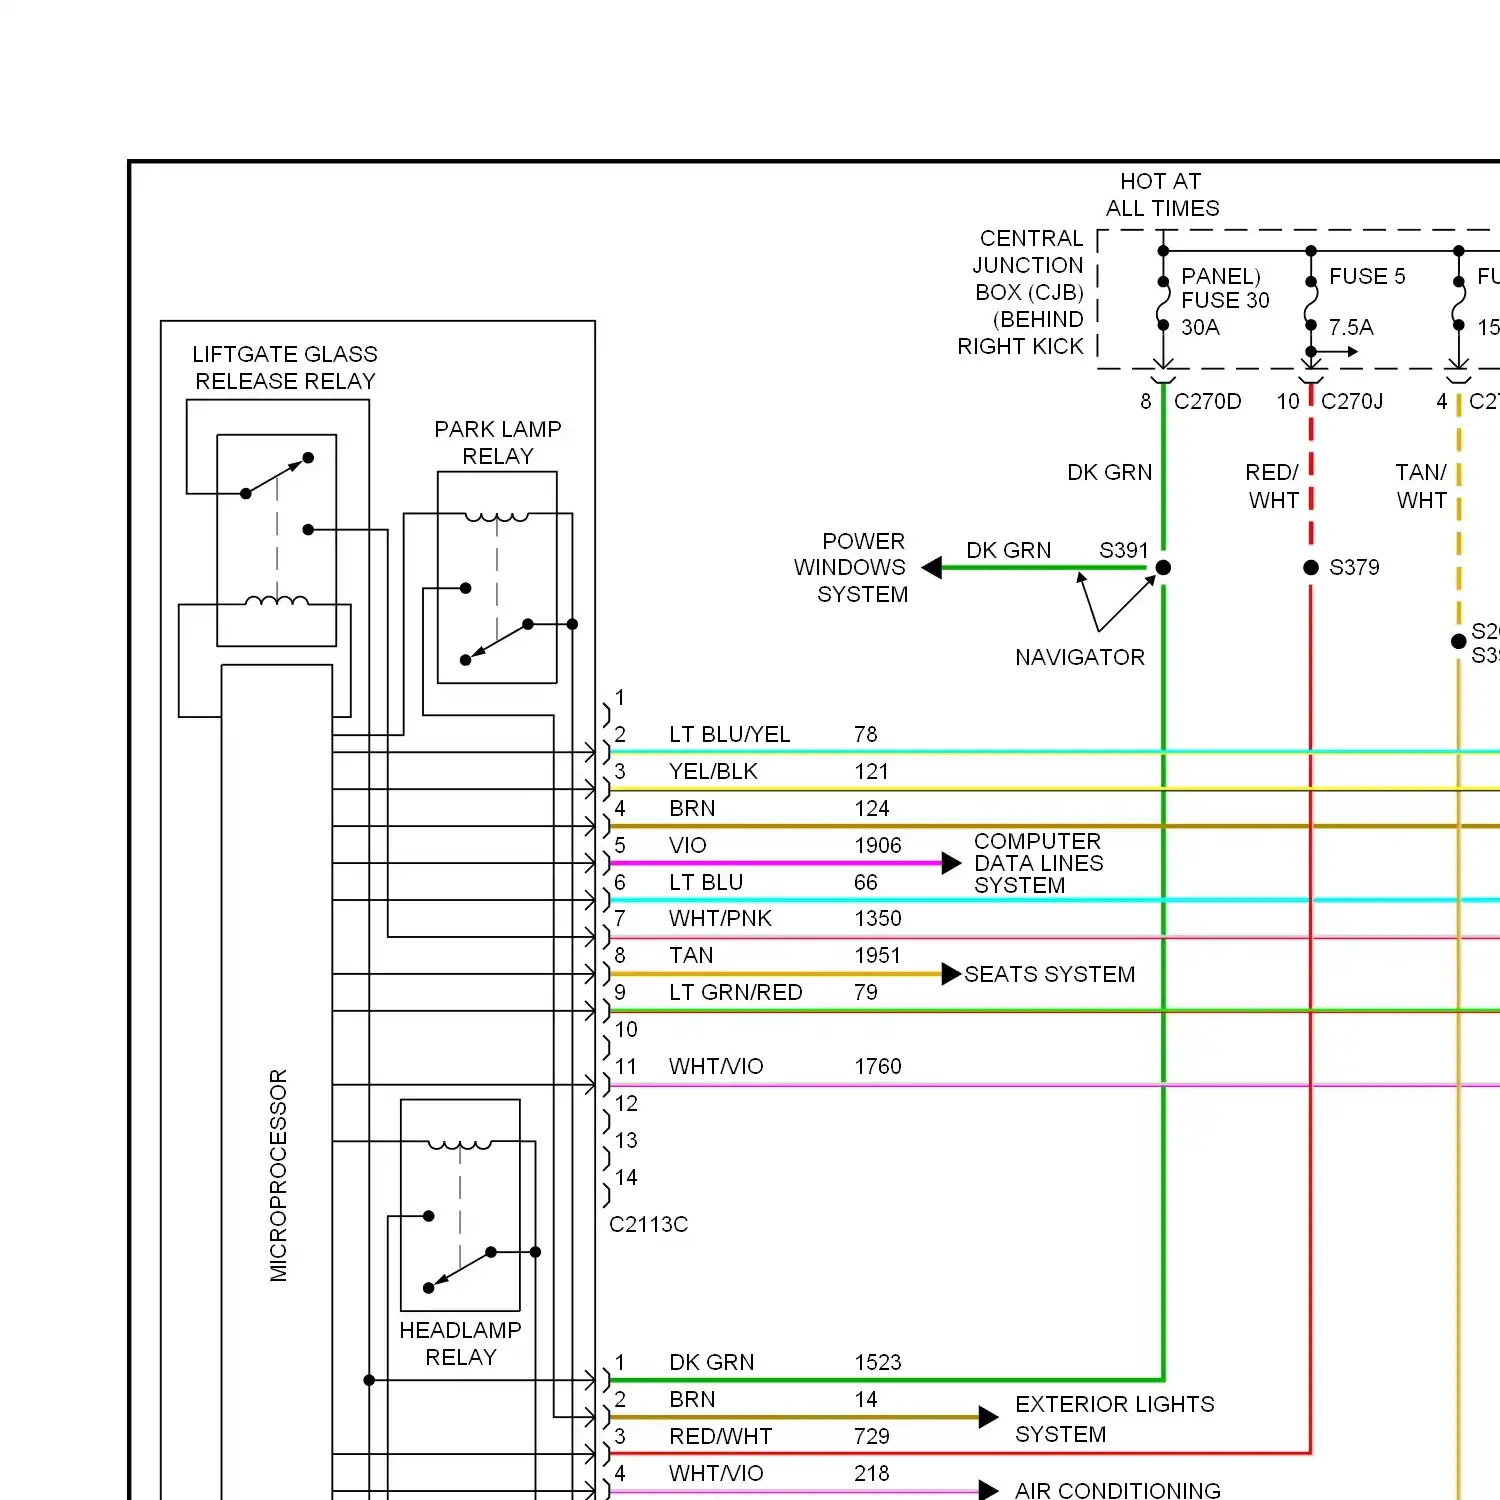
Task: Click the WHT/VIO 1760 wire label
Action: click(716, 1067)
